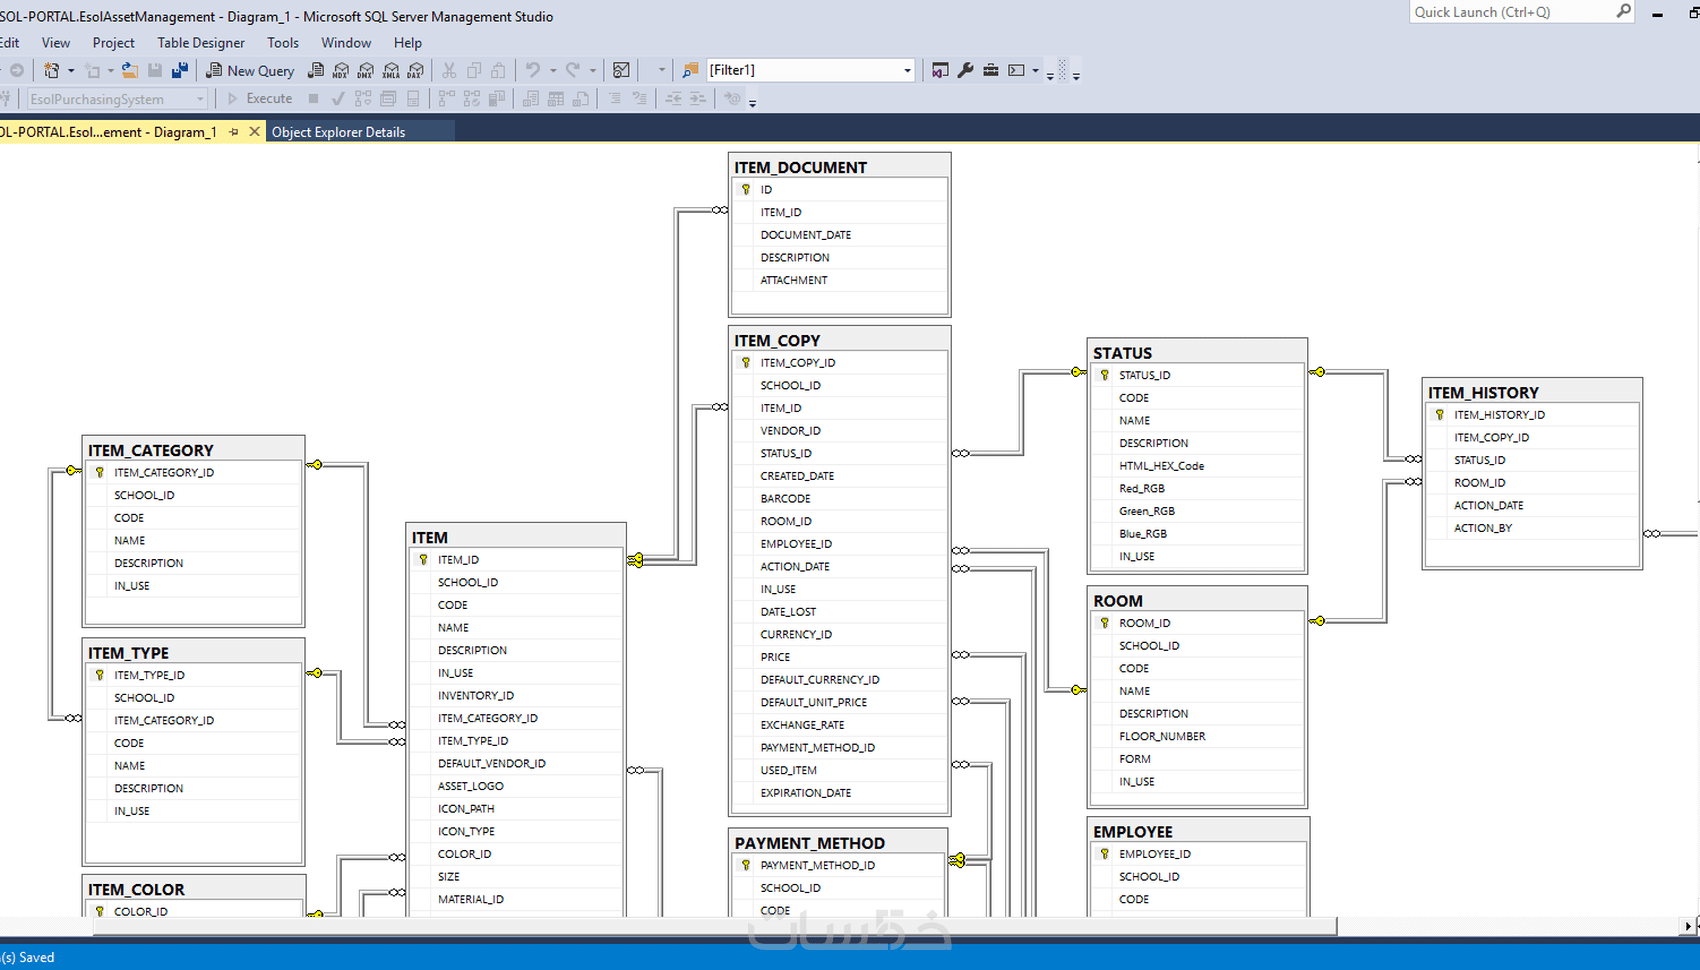
Task: Click the Copy toolbar icon
Action: pos(474,70)
